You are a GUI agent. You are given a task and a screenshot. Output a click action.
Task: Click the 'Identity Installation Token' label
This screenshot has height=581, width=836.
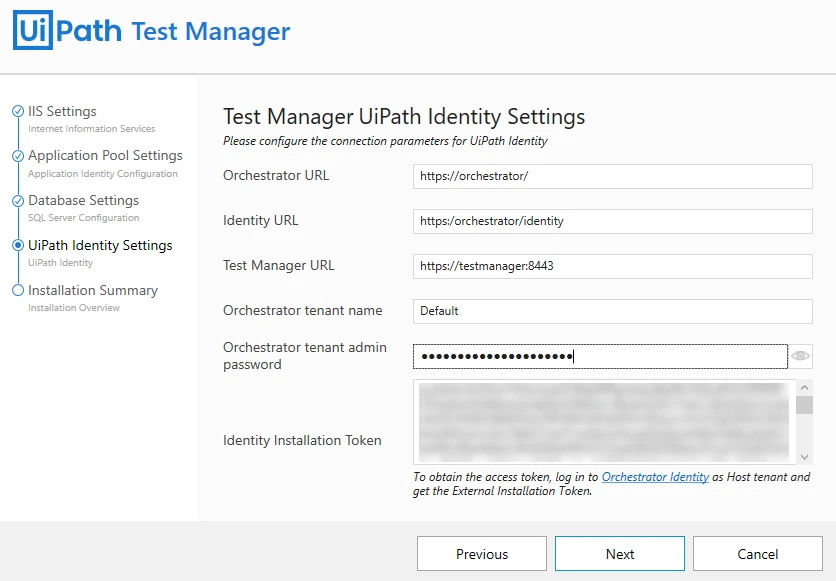tap(302, 440)
